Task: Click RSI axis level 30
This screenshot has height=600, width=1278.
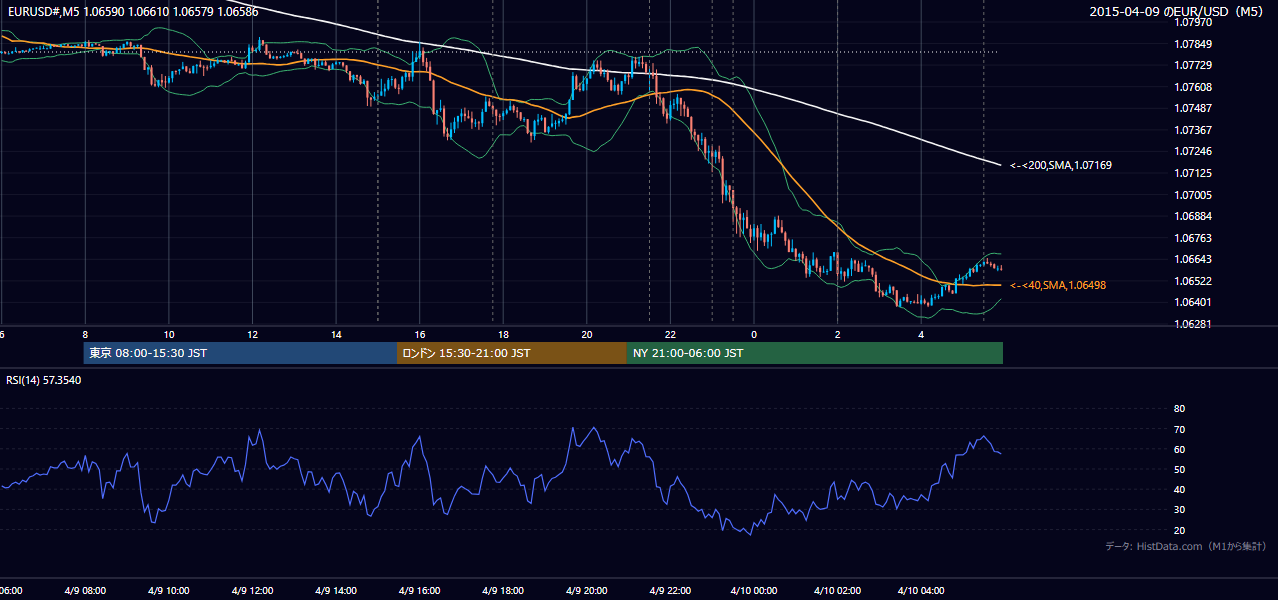Action: click(1179, 510)
